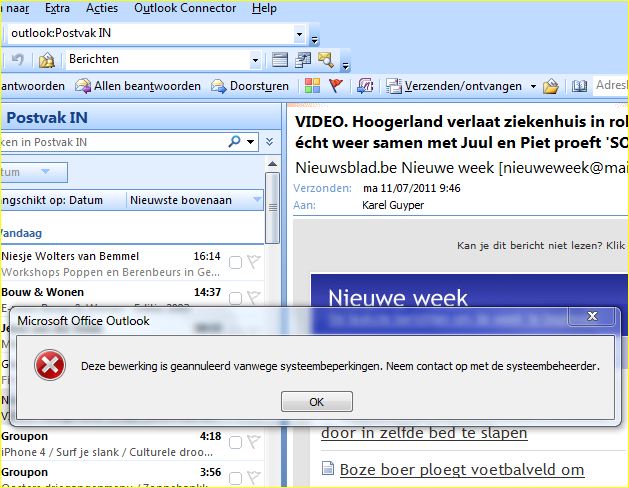Click the Kan je dit bericht niet lezen link
The height and width of the screenshot is (488, 629).
[541, 245]
